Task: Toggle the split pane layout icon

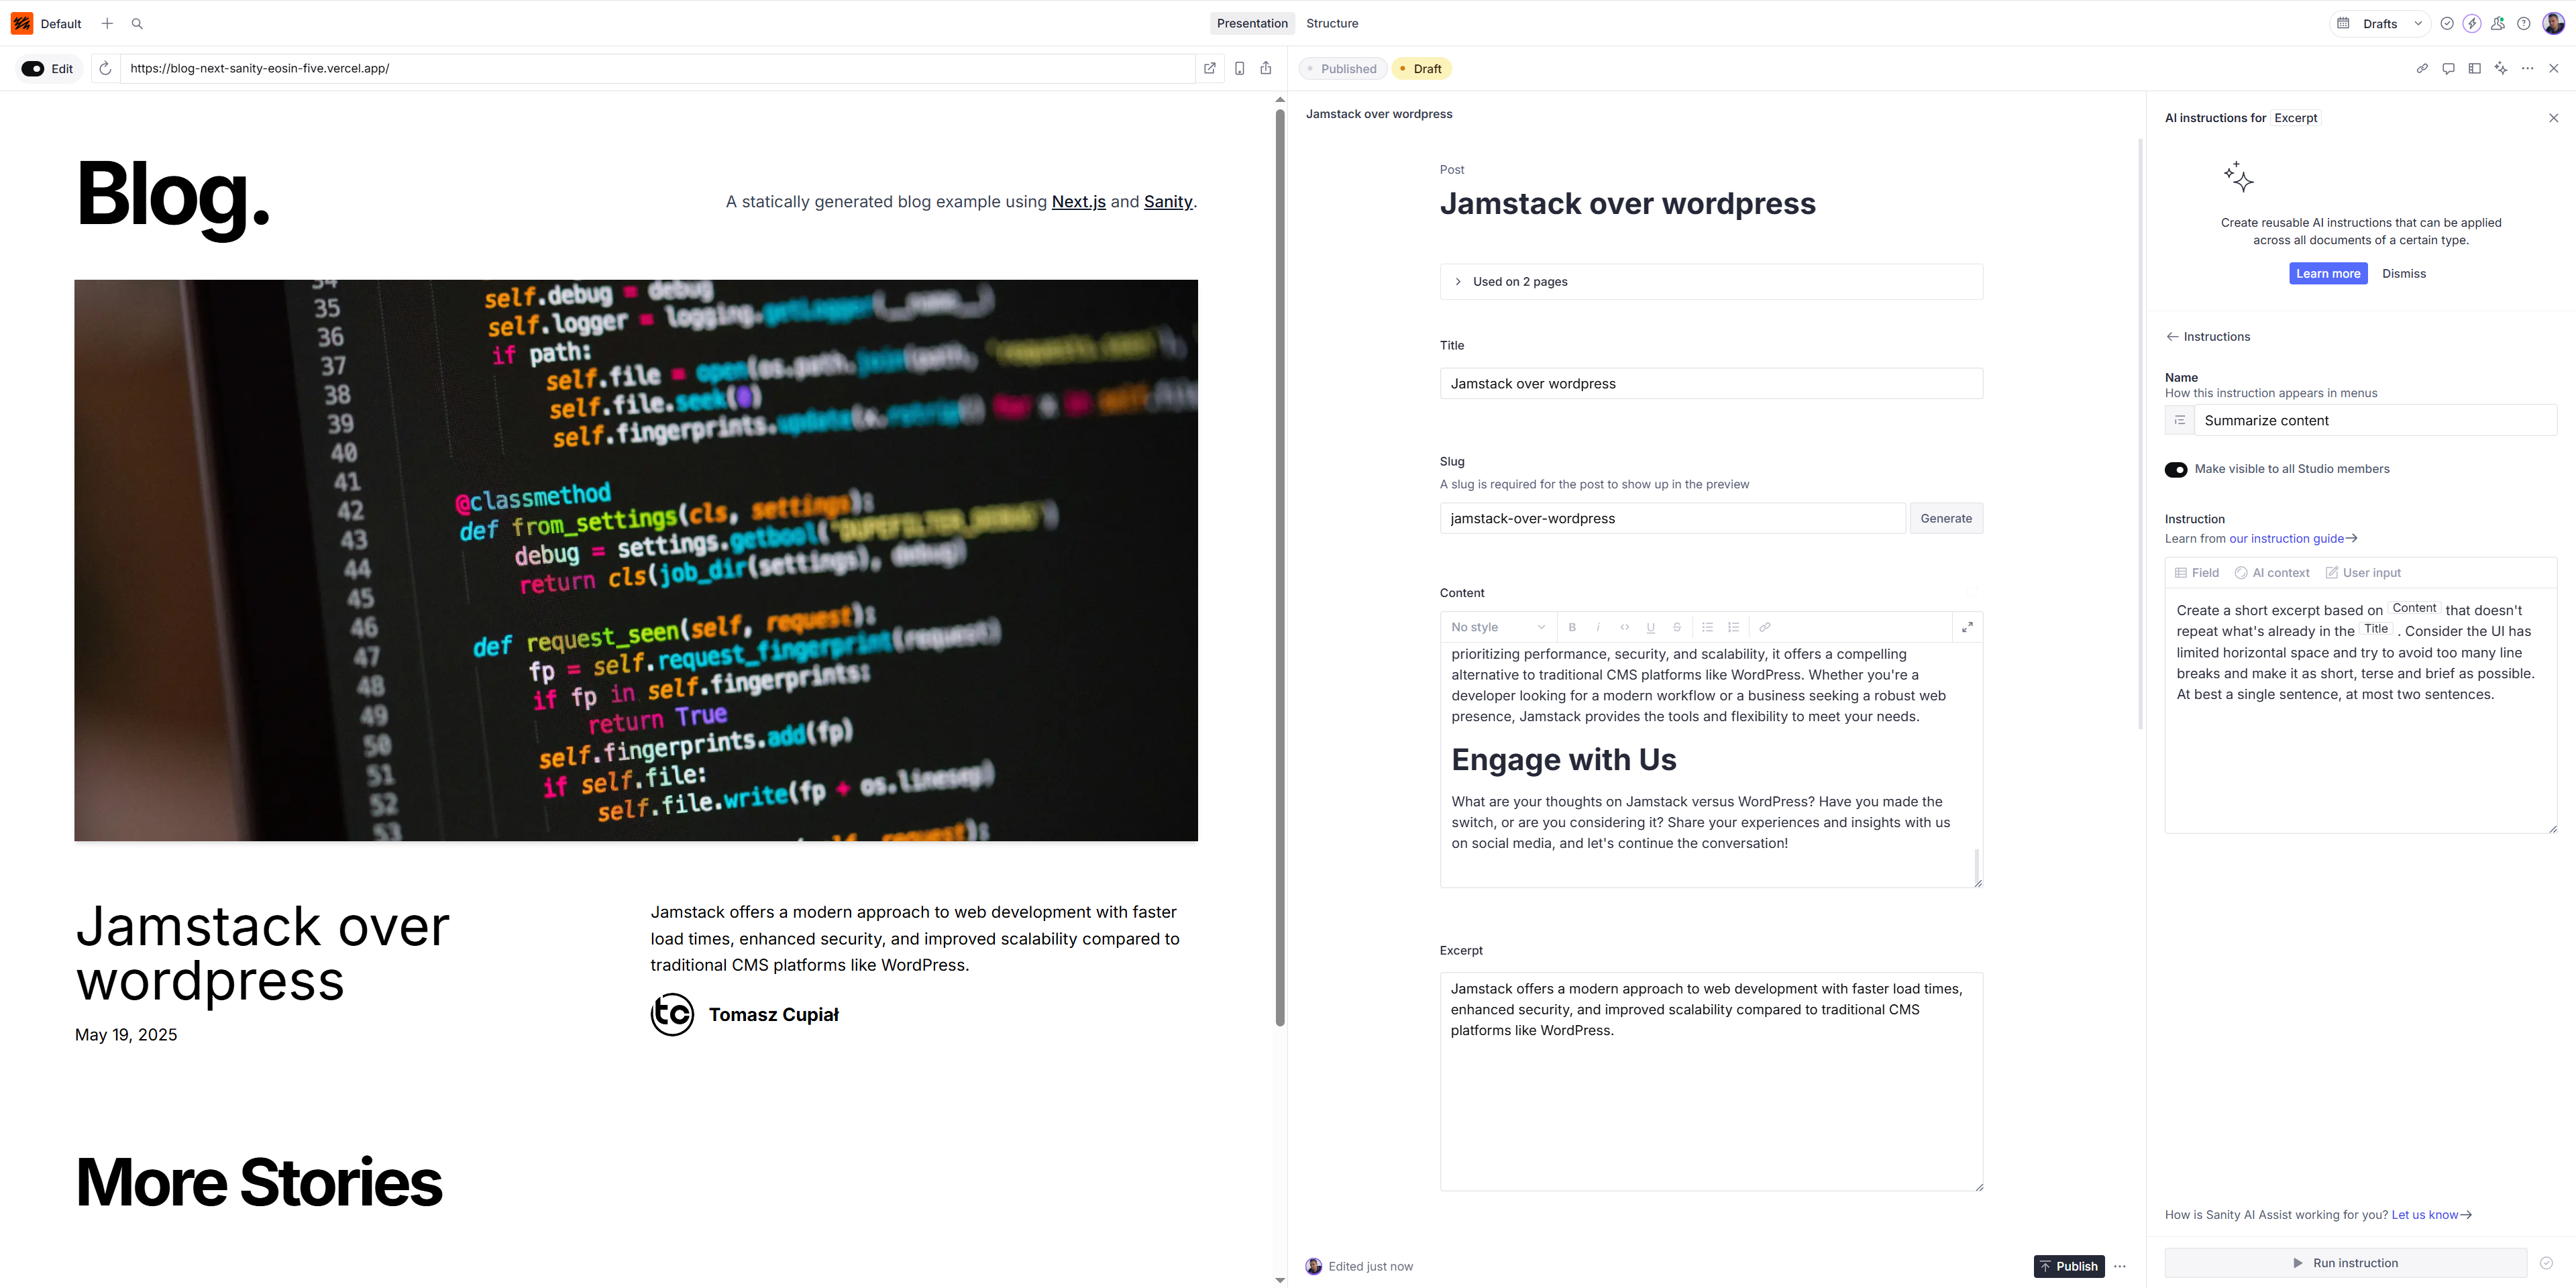Action: [x=2475, y=68]
